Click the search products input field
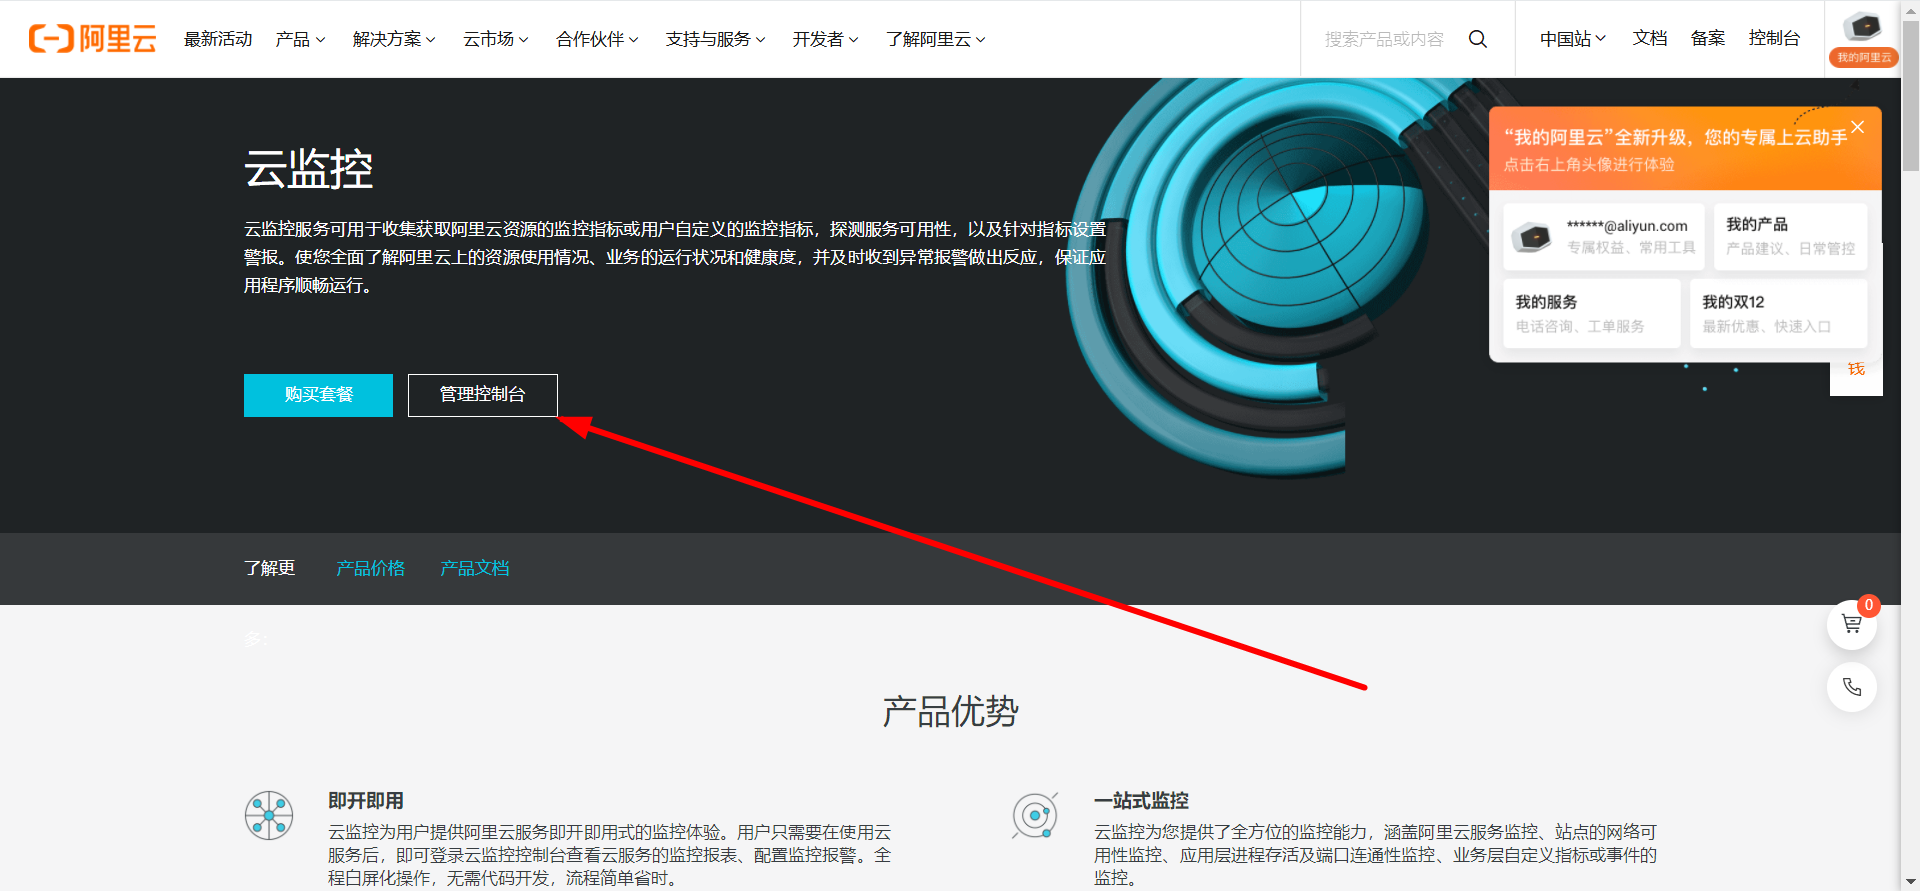This screenshot has width=1920, height=891. click(1384, 39)
